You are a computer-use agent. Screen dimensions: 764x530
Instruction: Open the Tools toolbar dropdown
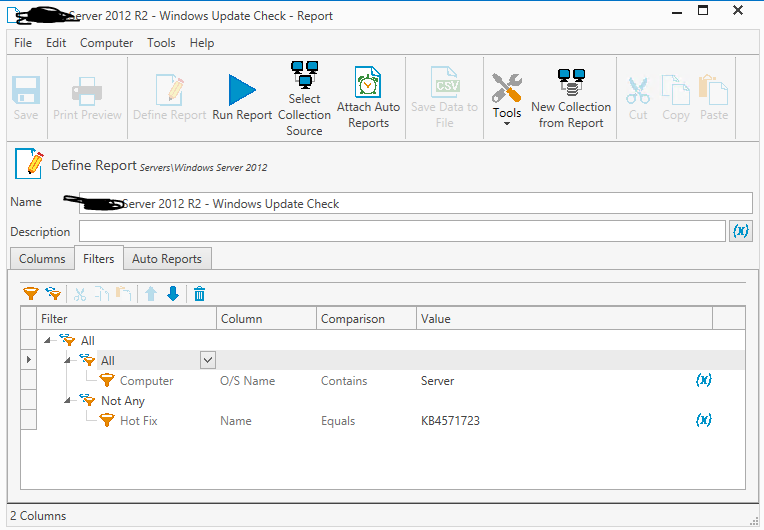[507, 123]
